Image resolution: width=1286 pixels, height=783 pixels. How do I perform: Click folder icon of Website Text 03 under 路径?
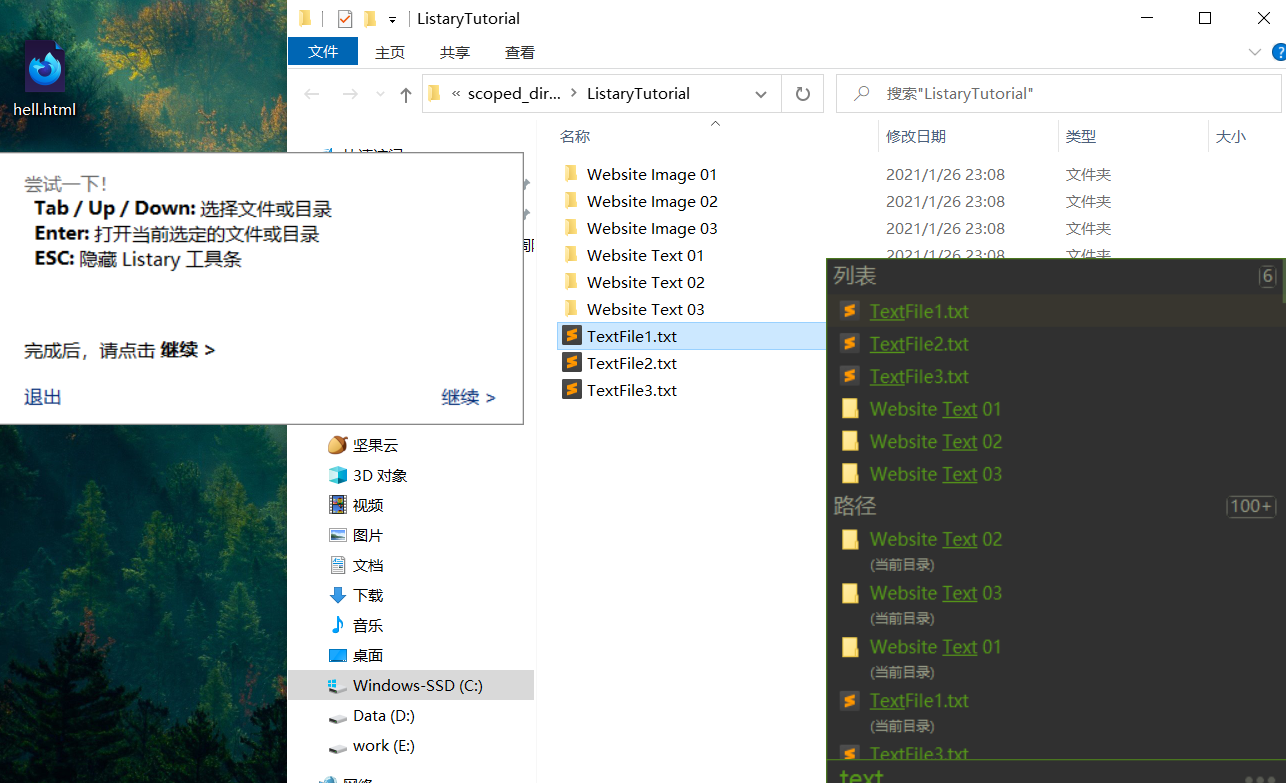point(850,593)
